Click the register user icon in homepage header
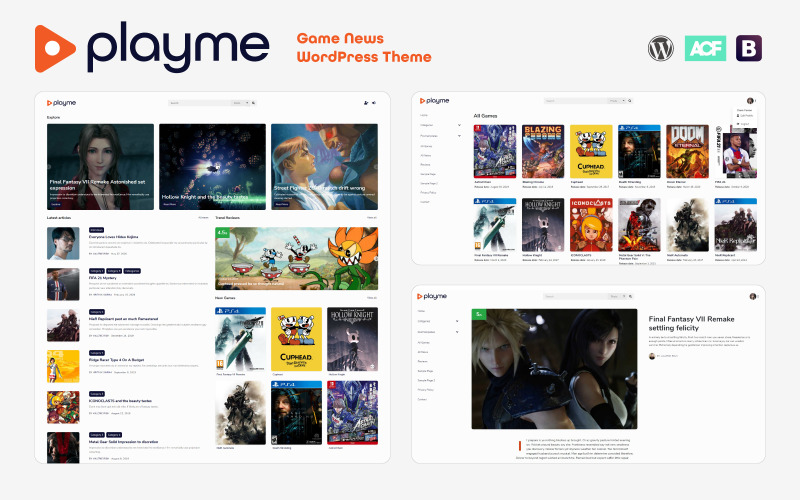The width and height of the screenshot is (800, 500). point(365,103)
